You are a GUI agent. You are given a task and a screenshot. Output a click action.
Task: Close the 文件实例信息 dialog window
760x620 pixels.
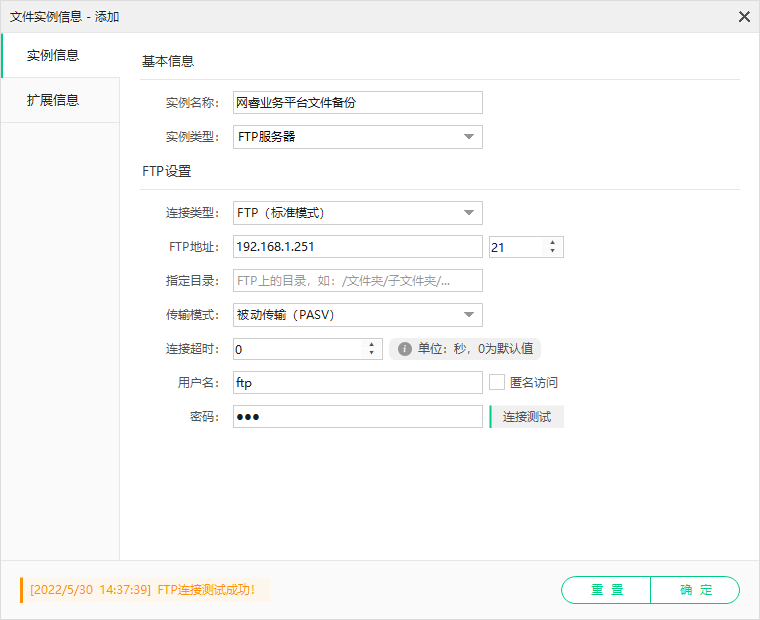click(743, 16)
